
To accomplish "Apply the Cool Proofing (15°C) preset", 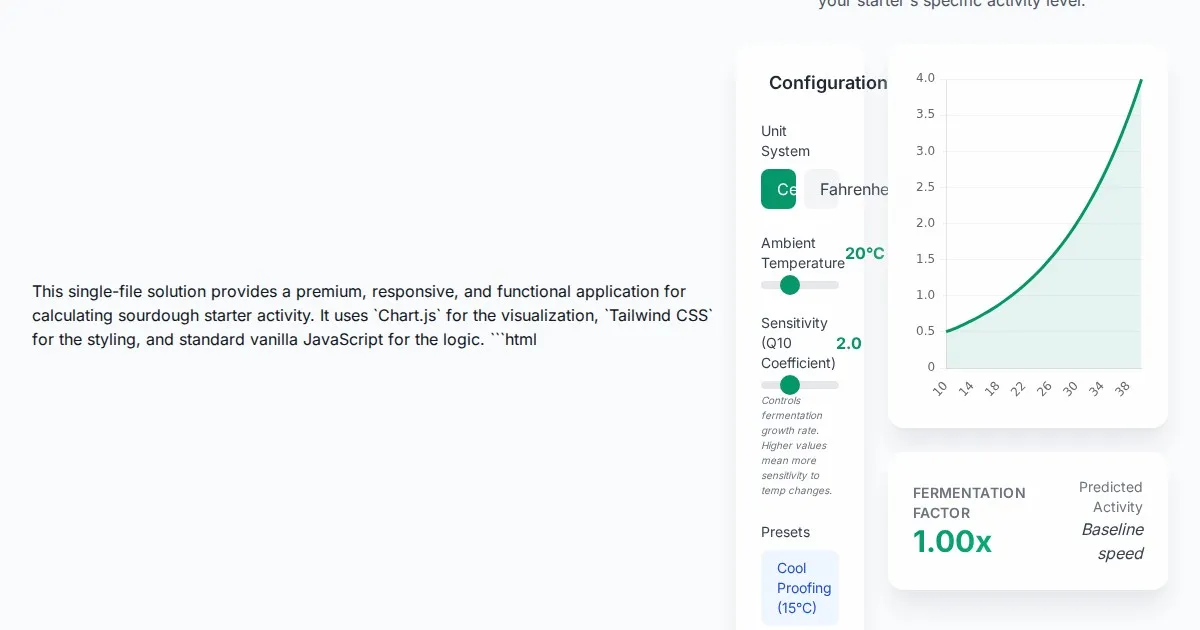I will 800,588.
